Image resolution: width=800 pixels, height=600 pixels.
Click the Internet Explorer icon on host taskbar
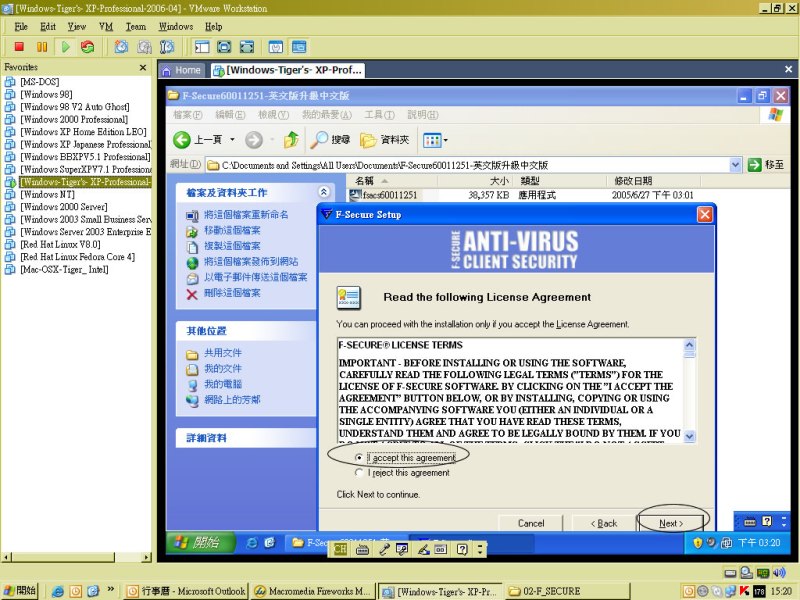pyautogui.click(x=58, y=591)
